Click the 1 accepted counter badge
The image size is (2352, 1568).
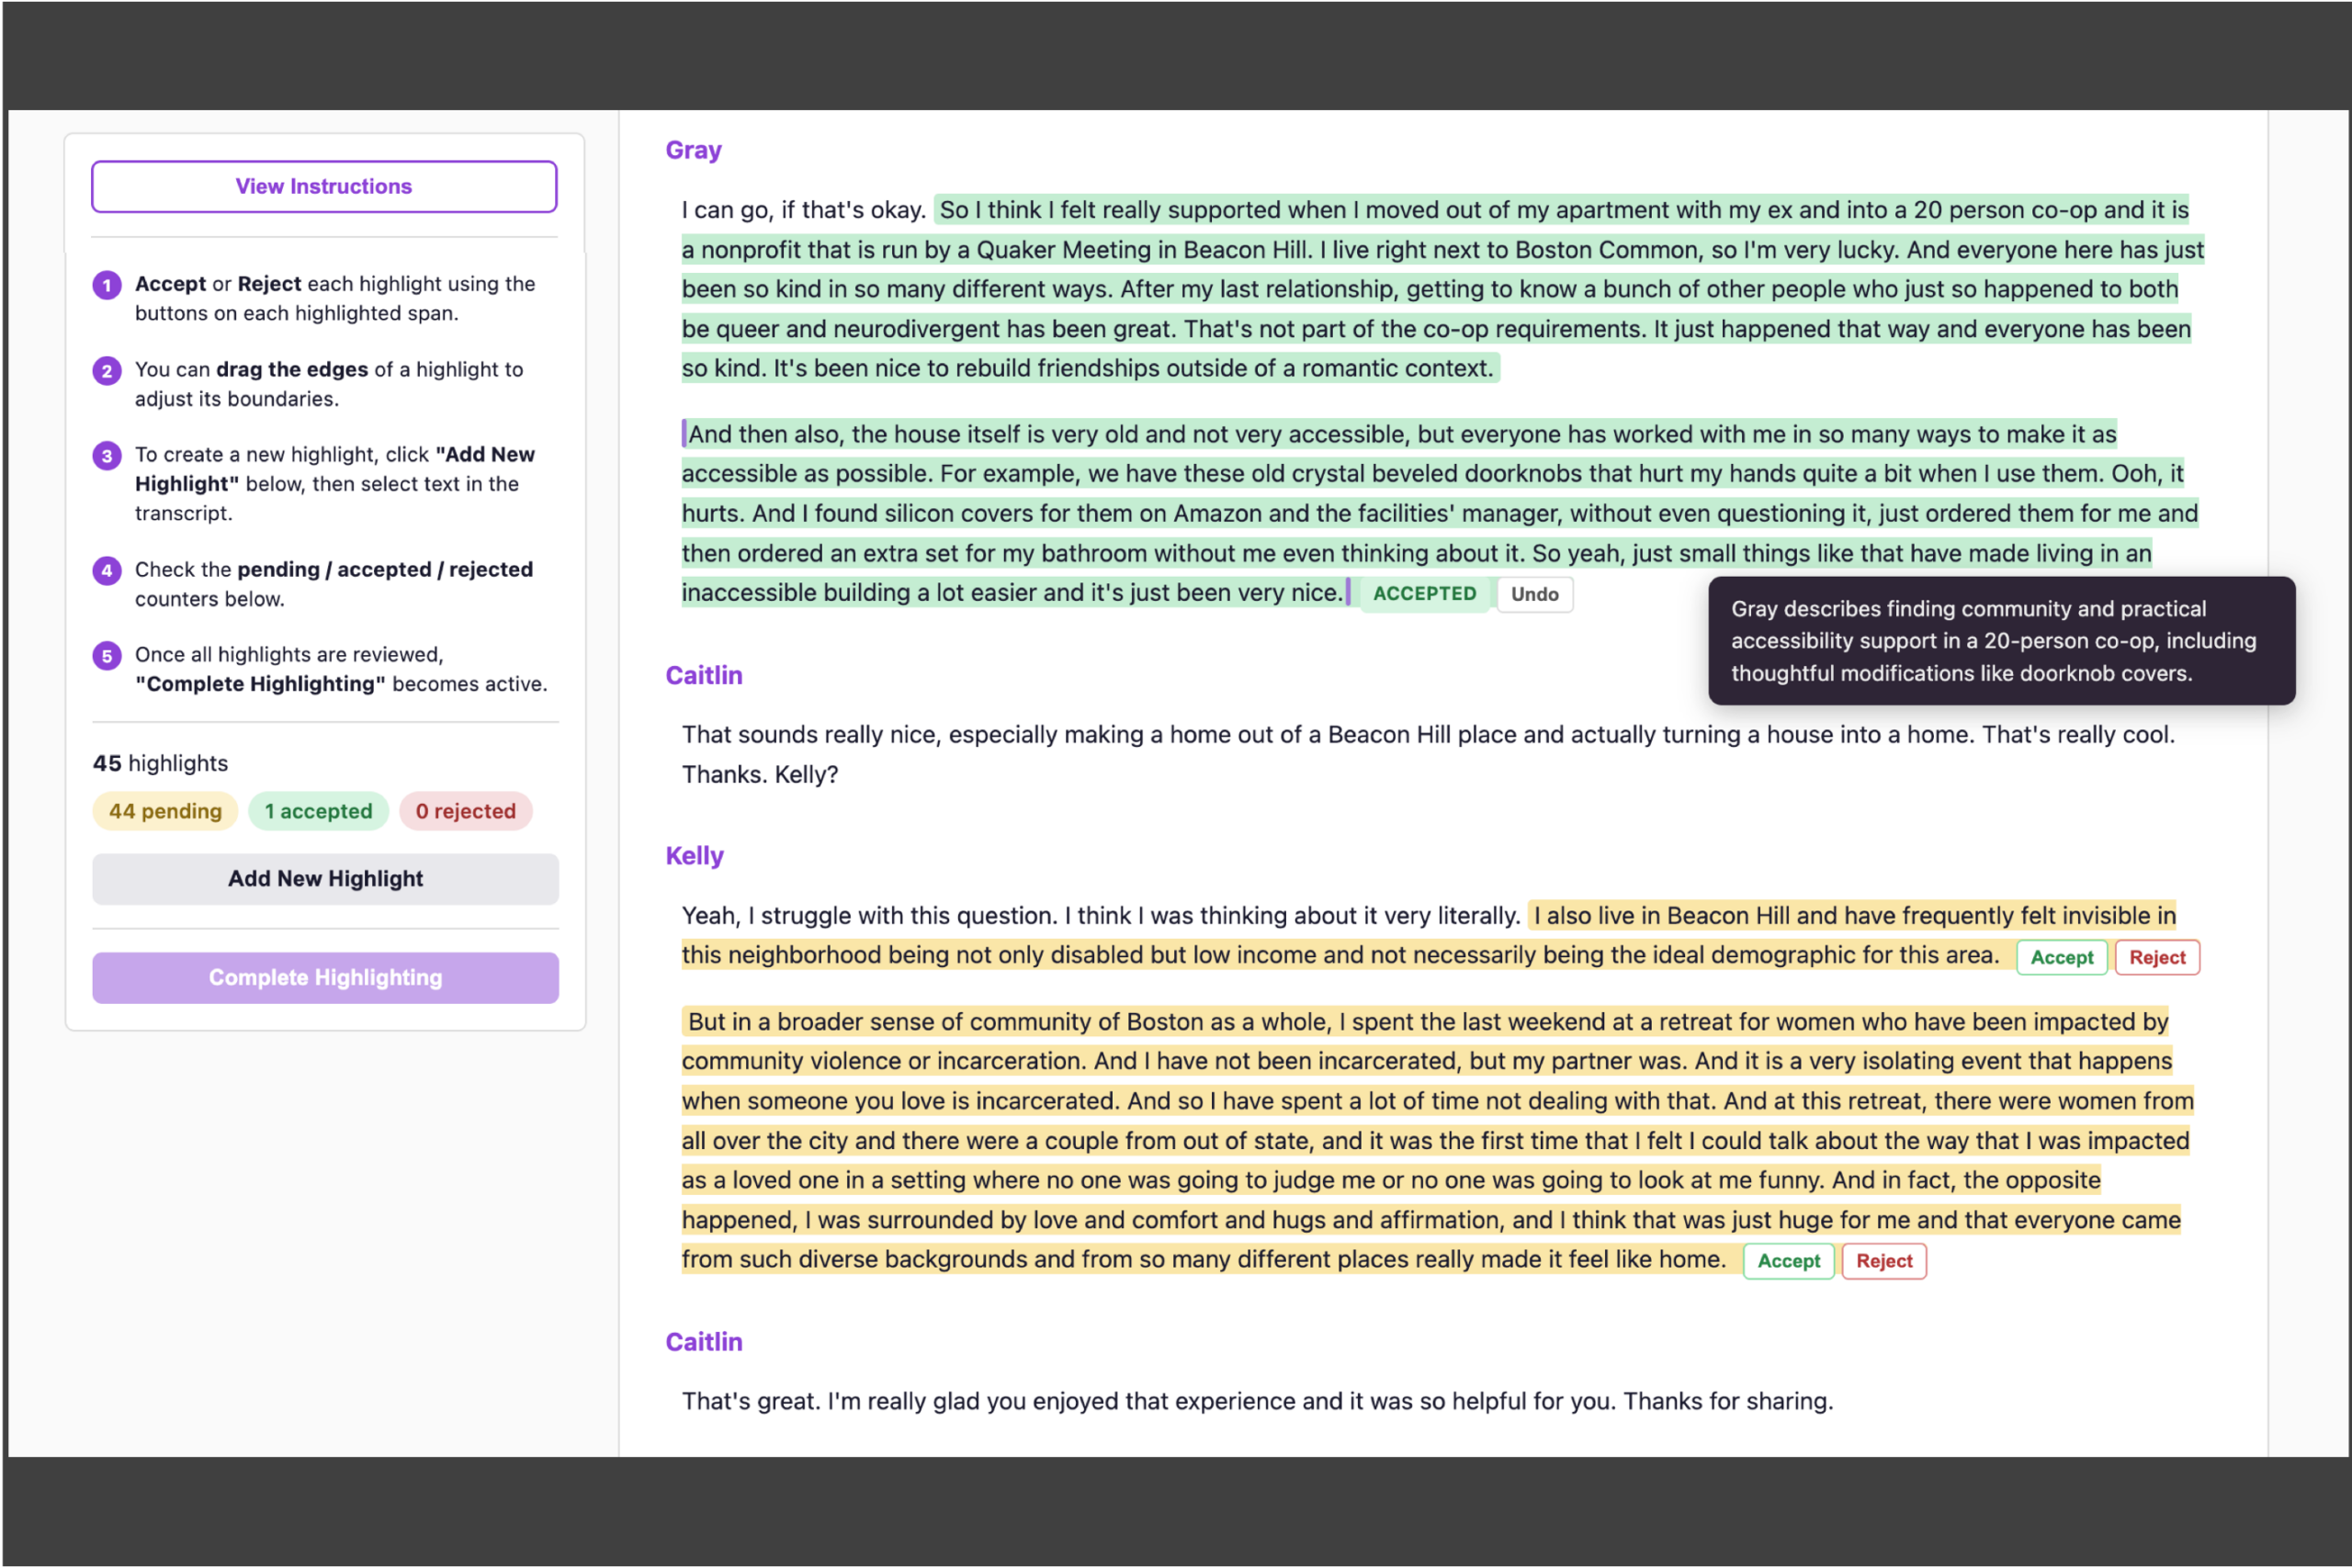pos(318,811)
